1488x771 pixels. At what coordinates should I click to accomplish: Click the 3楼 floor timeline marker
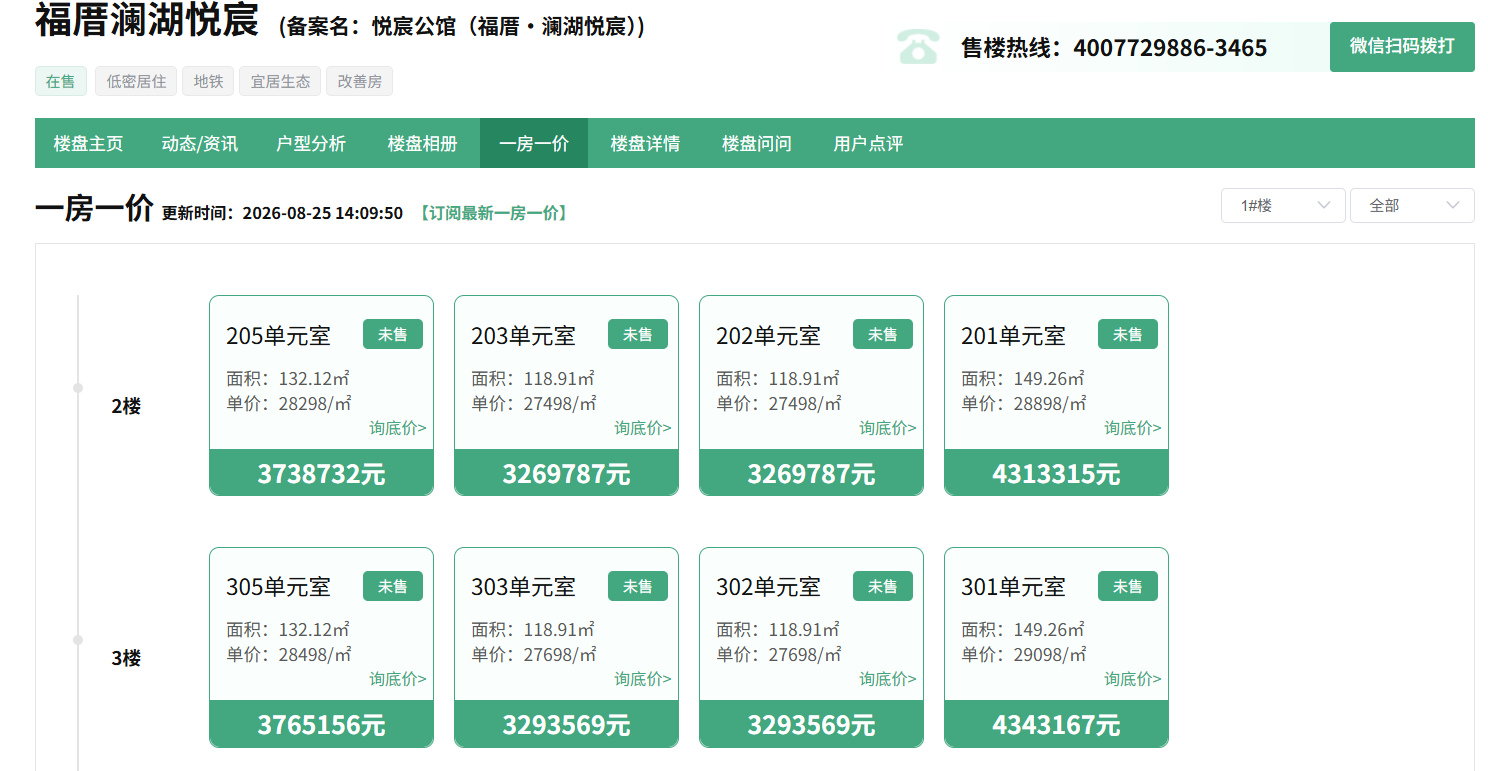(x=78, y=640)
